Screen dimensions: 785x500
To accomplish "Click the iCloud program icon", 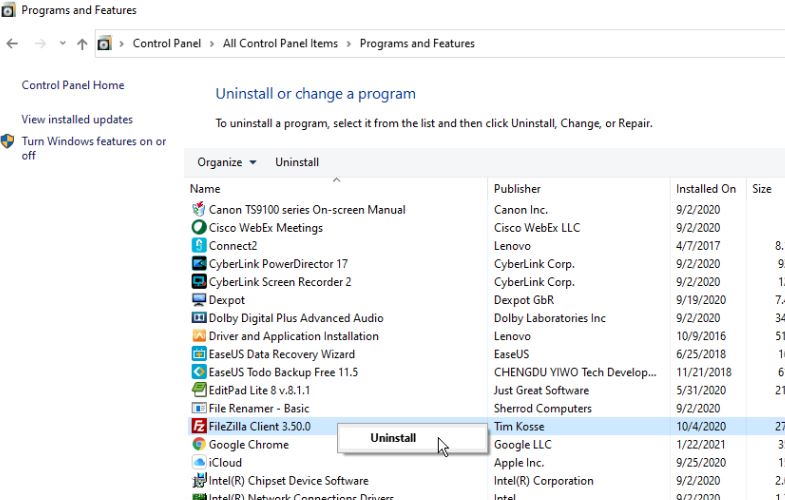I will (199, 462).
